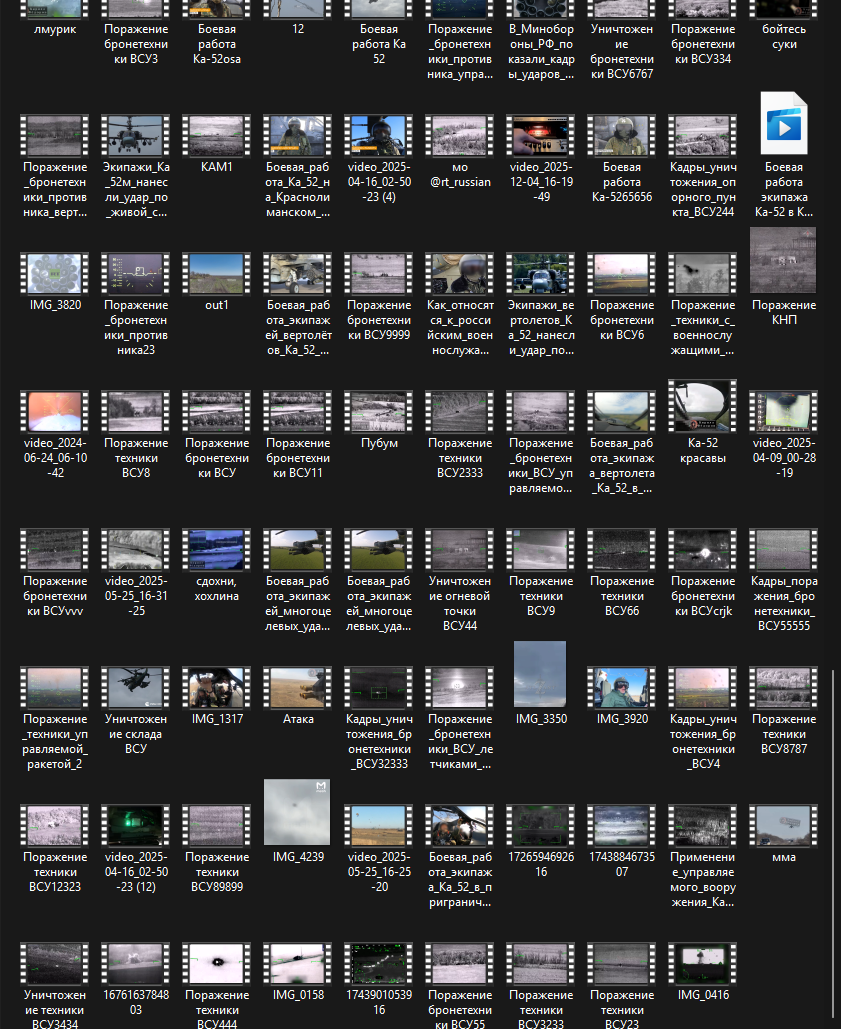Select the IMG_3350 image file
The width and height of the screenshot is (841, 1029).
point(541,684)
